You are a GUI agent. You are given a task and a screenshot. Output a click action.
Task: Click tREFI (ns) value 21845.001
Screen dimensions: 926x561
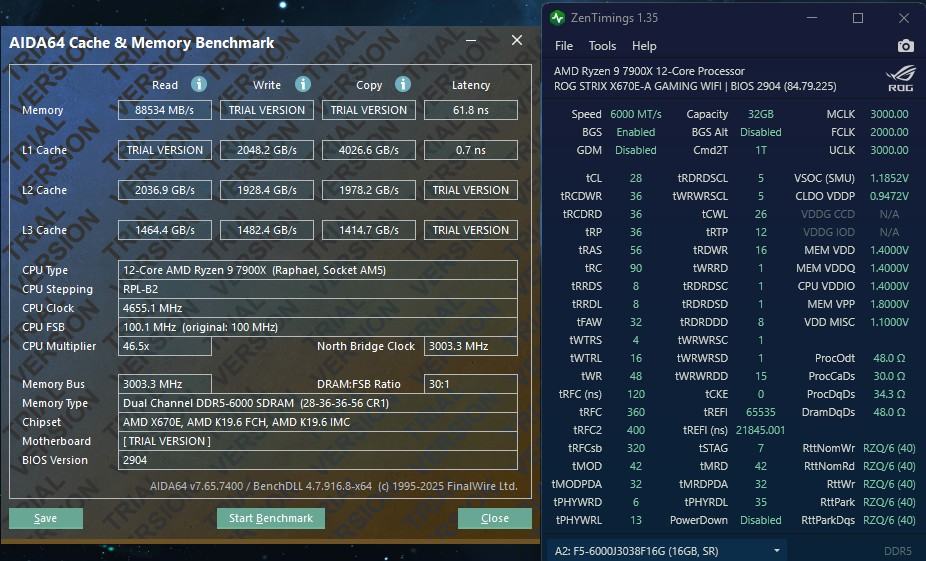761,430
